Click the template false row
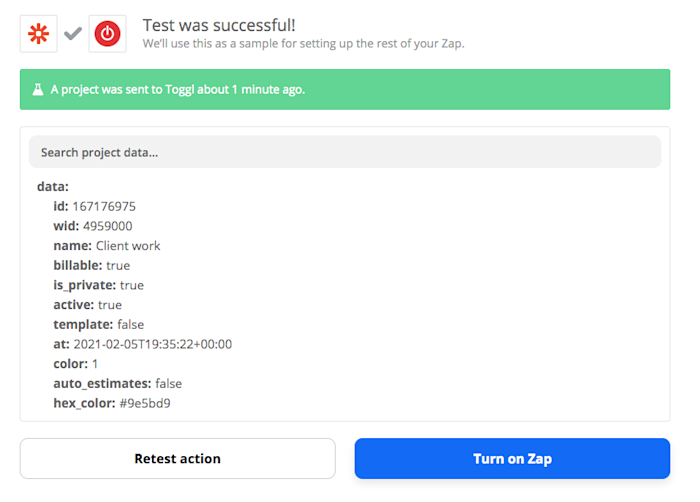Viewport: 700px width, 502px height. coord(98,324)
